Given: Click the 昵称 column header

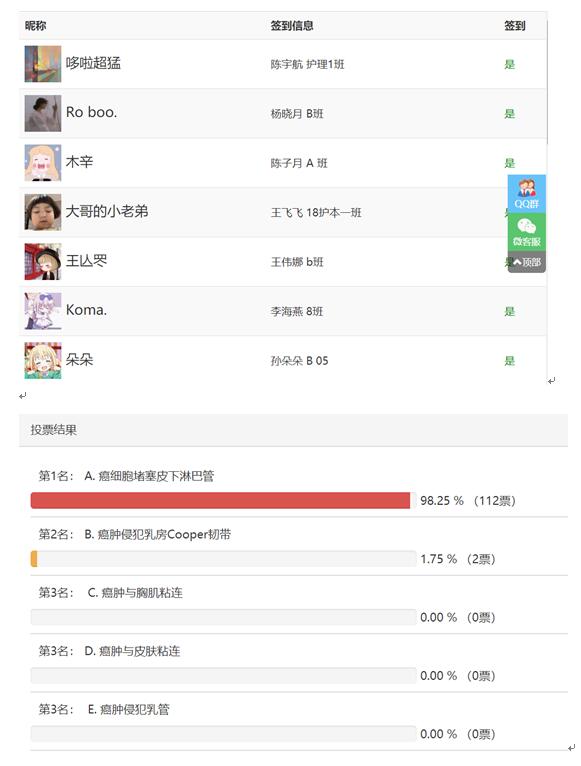Looking at the screenshot, I should [36, 25].
